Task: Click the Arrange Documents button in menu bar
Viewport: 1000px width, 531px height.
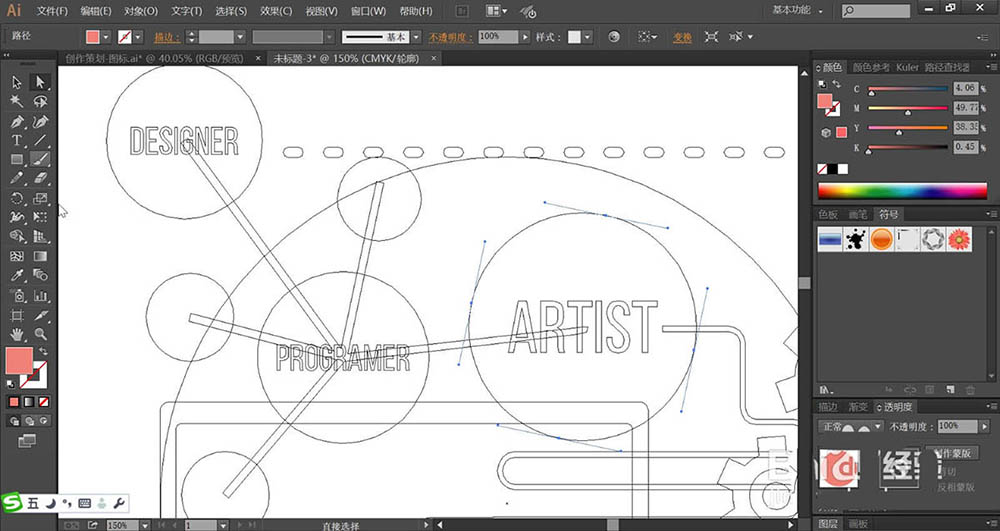Action: coord(497,11)
